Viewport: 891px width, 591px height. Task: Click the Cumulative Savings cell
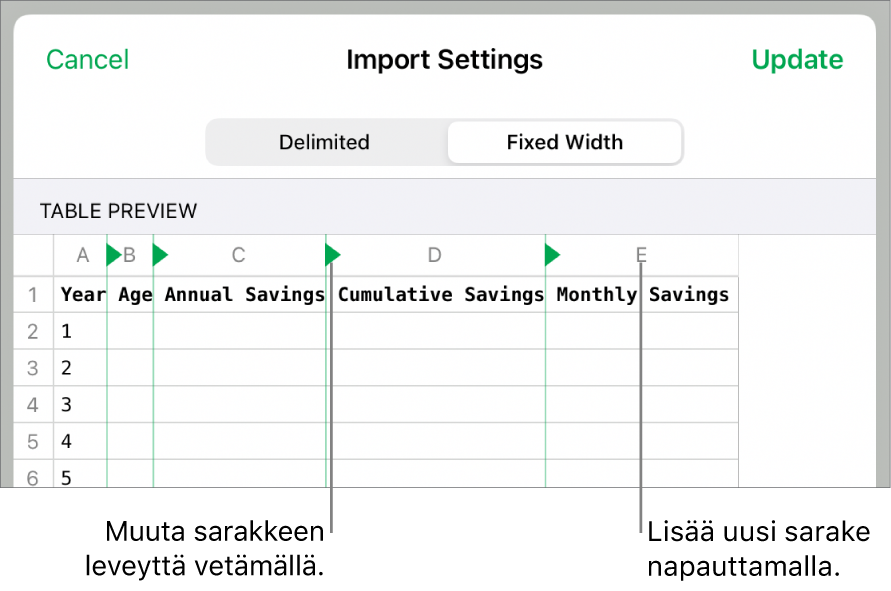coord(440,295)
